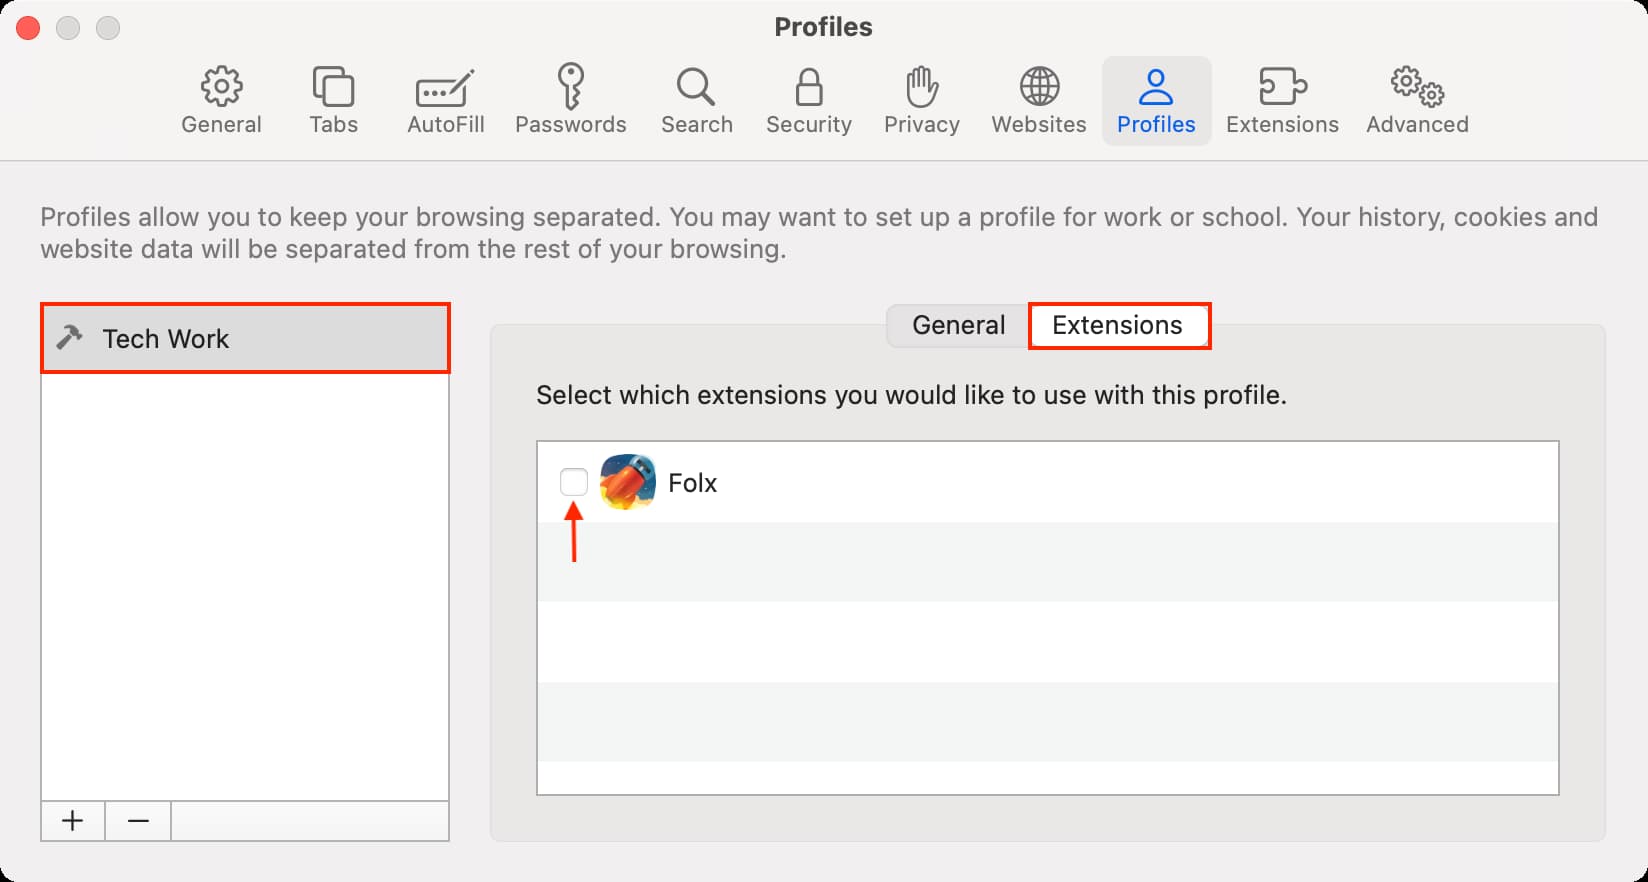
Task: Open Websites settings pane
Action: pyautogui.click(x=1038, y=101)
